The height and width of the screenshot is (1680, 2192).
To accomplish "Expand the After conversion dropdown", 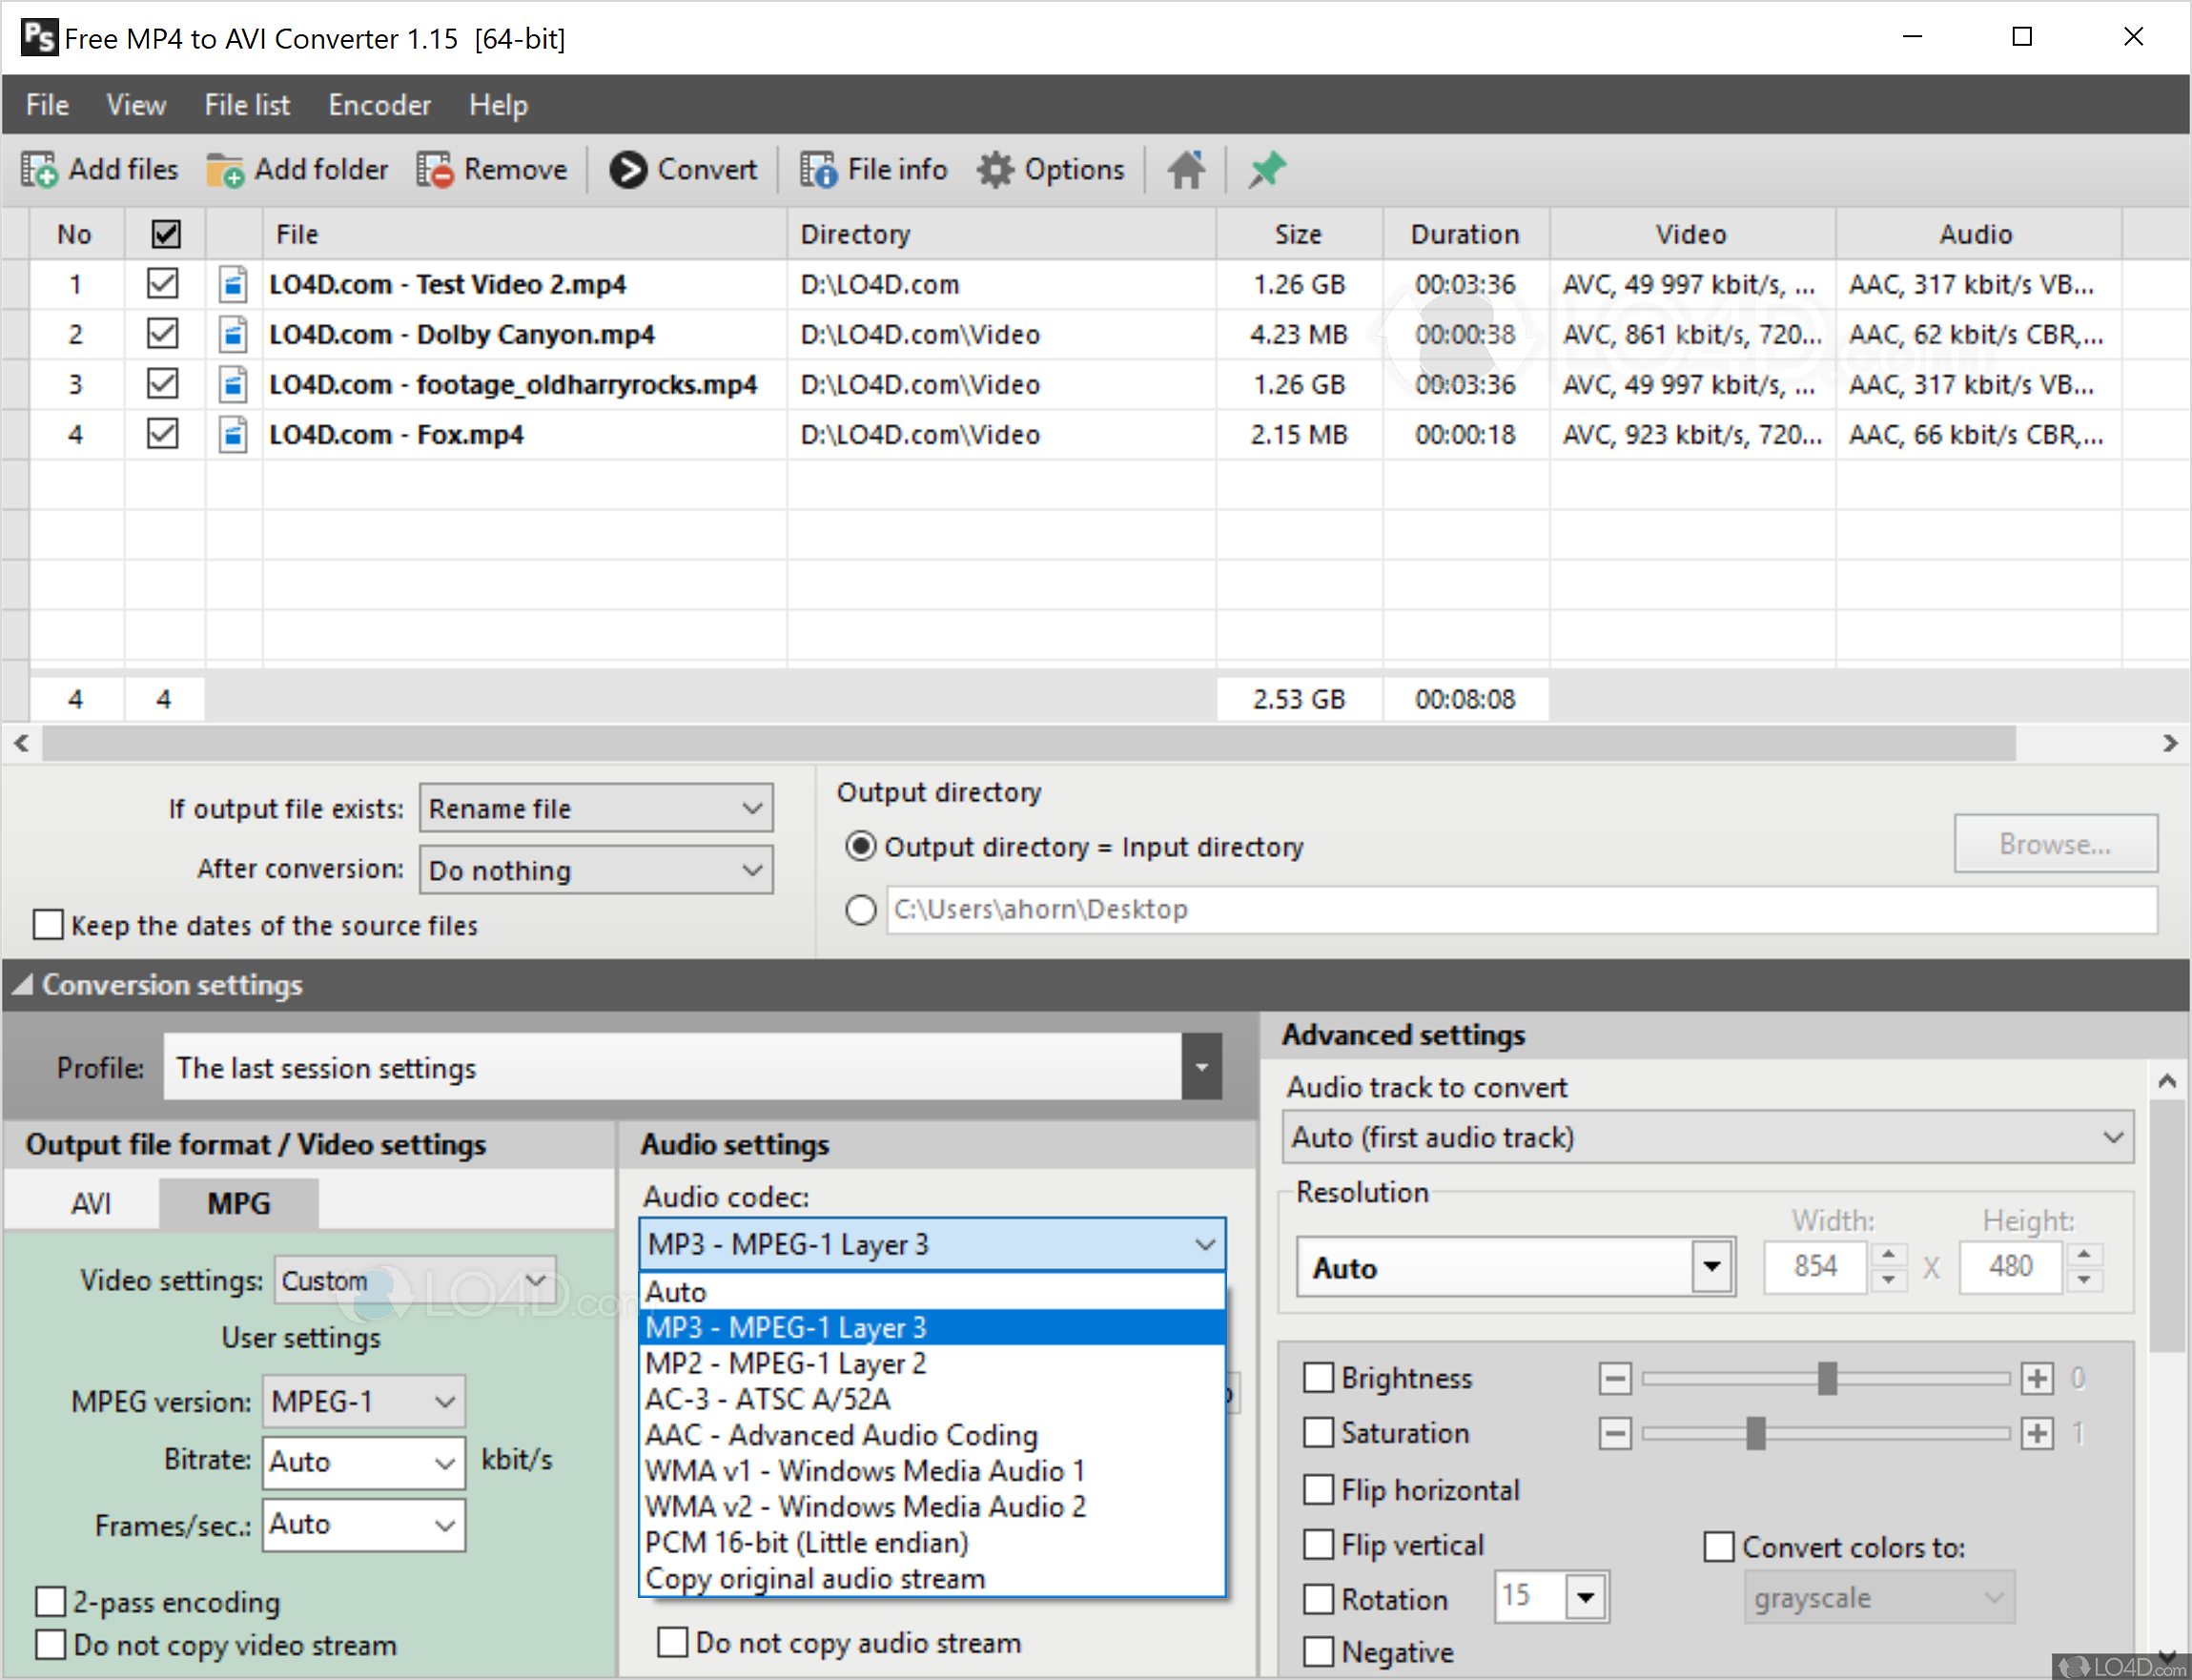I will 595,870.
